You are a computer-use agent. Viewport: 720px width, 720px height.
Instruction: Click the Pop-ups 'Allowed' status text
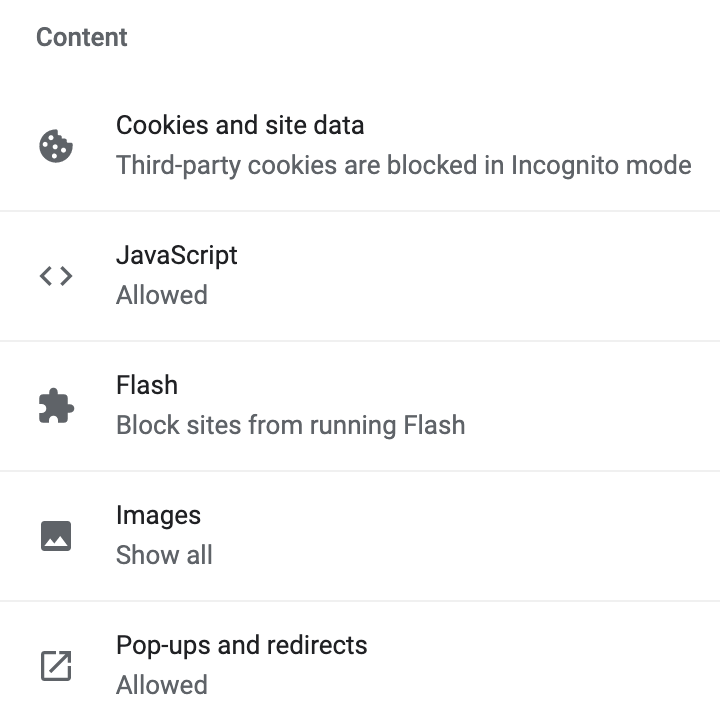pyautogui.click(x=162, y=685)
